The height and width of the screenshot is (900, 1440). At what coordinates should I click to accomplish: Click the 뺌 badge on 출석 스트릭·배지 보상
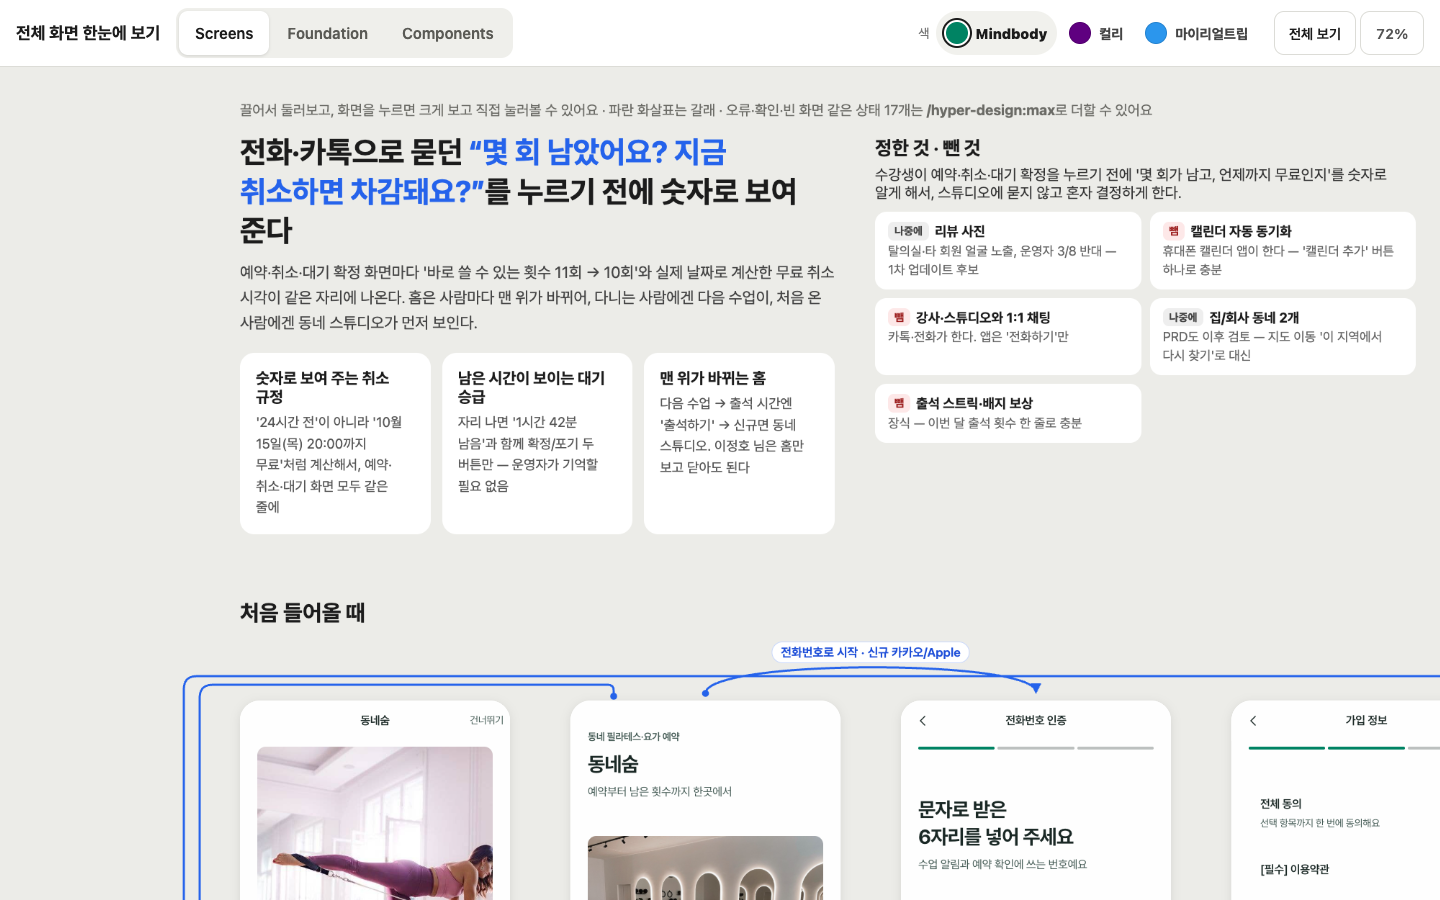(x=898, y=403)
